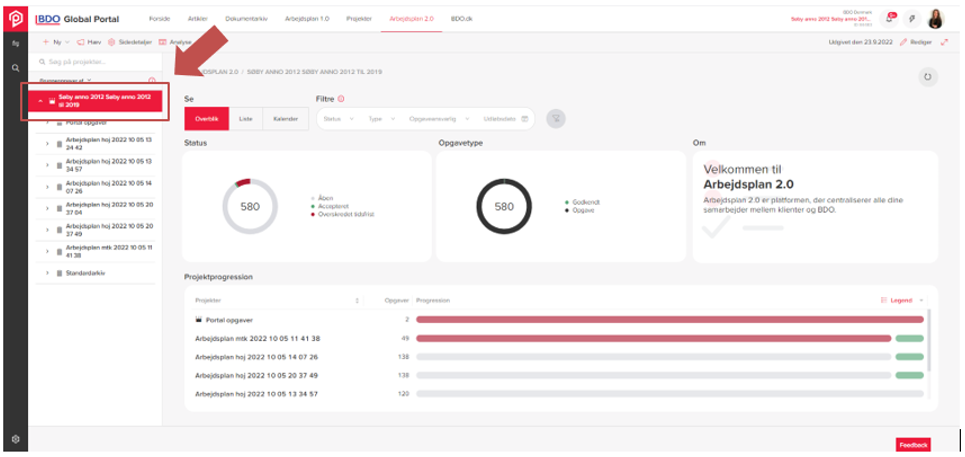Click the Søg på projekter search field

tap(95, 62)
